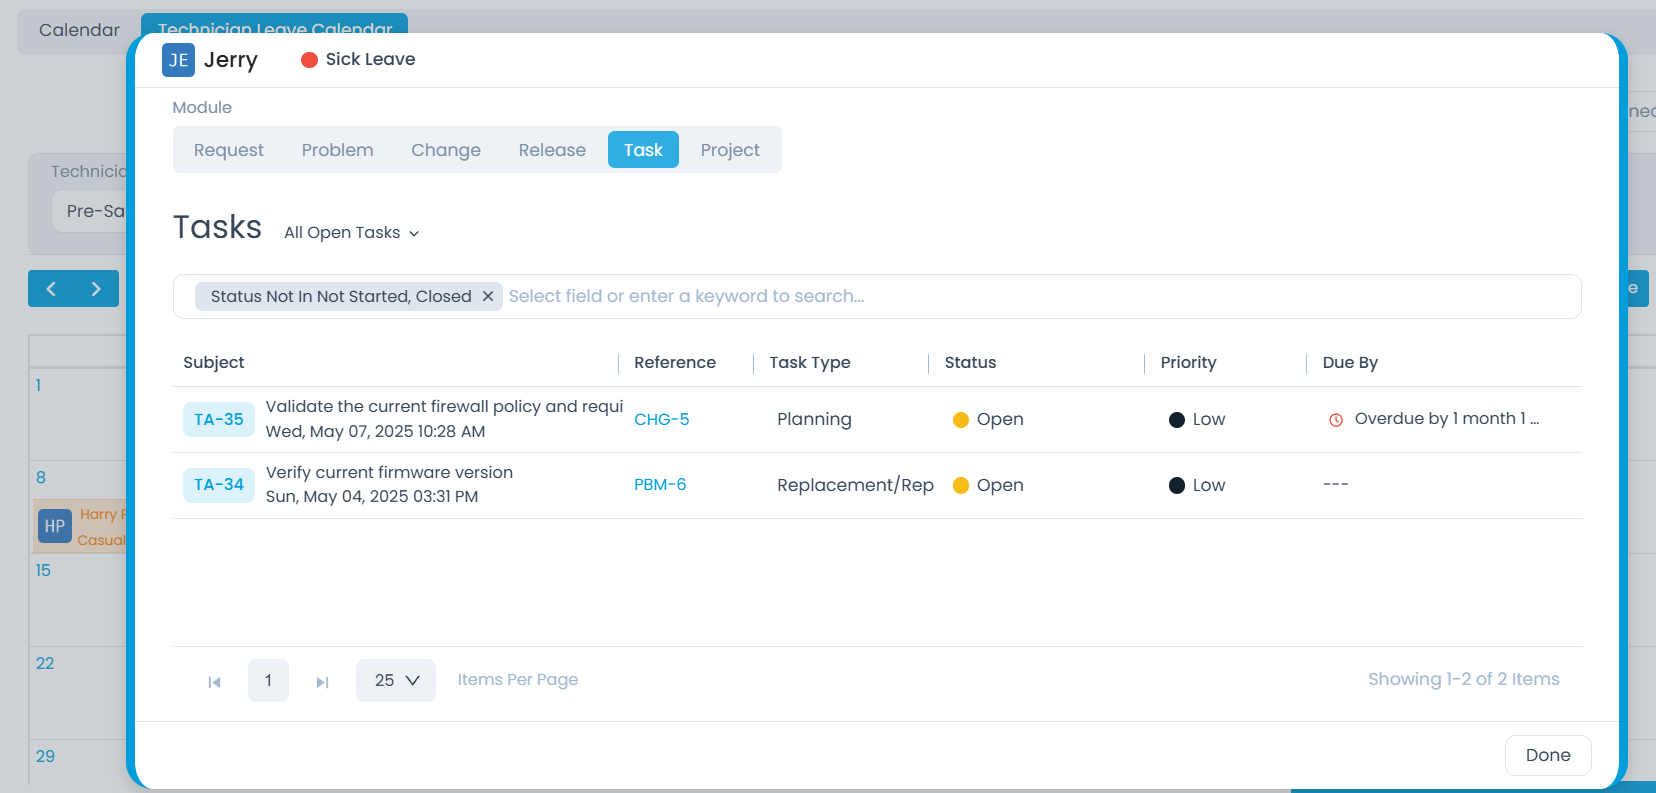Image resolution: width=1656 pixels, height=793 pixels.
Task: Click the red Sick Leave indicator dot
Action: (309, 60)
